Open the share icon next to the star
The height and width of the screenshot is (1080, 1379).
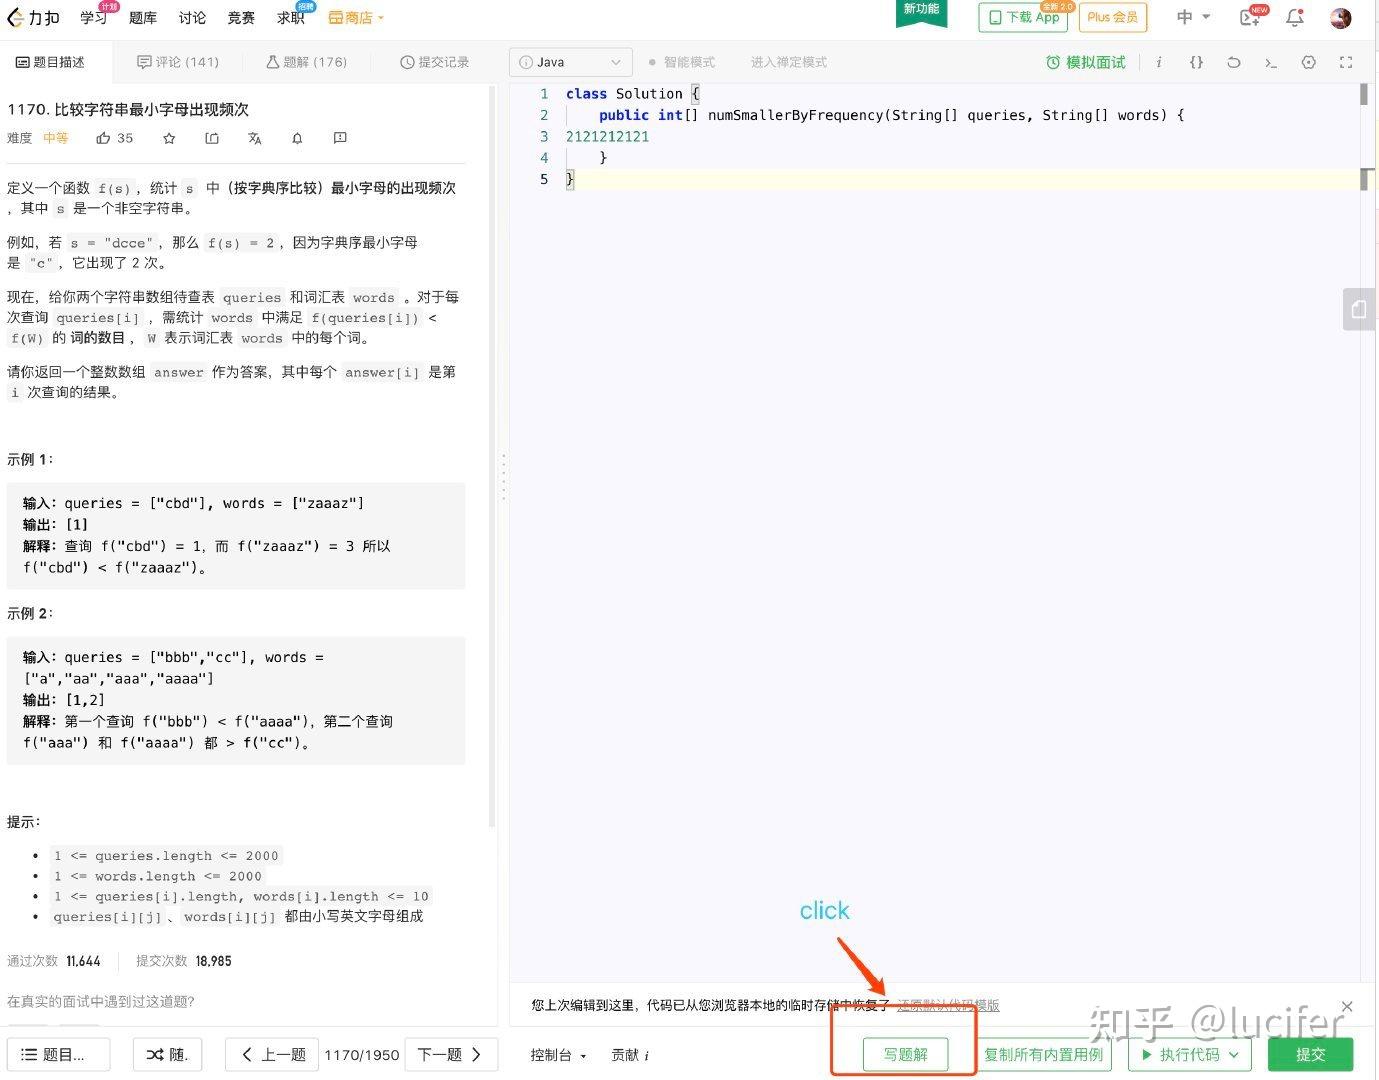click(x=211, y=138)
